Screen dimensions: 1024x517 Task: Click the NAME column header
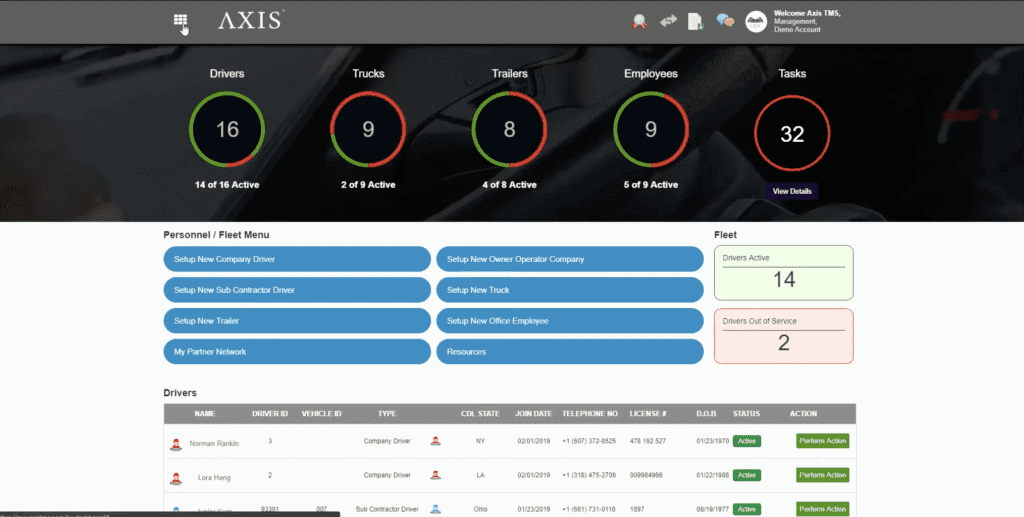pyautogui.click(x=204, y=414)
